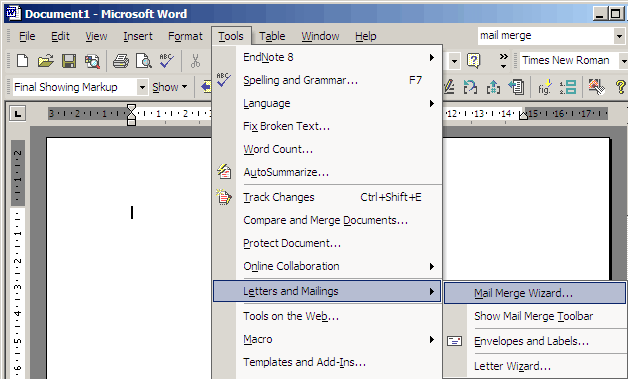
Task: Open the Edit menu
Action: [x=60, y=36]
